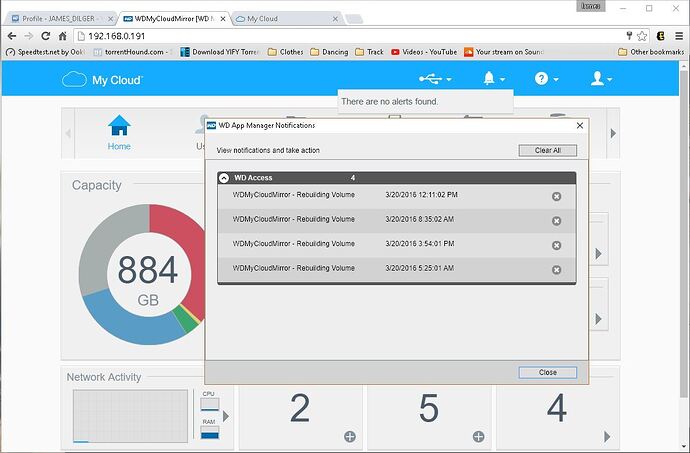The height and width of the screenshot is (453, 690).
Task: Go to the Home navigation icon
Action: pos(119,133)
